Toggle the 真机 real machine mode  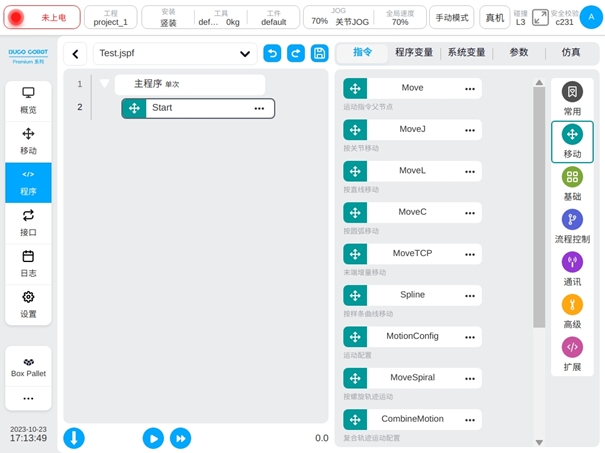click(494, 18)
